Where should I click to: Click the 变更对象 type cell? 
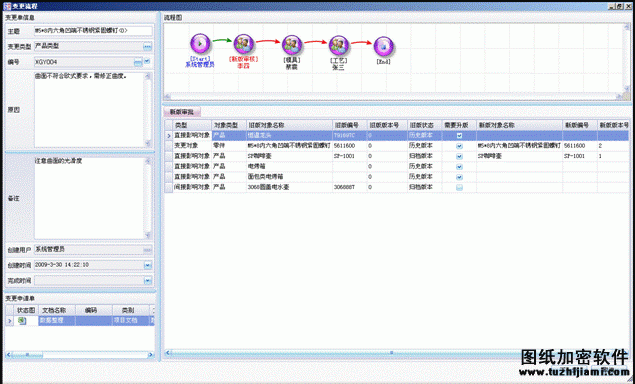point(192,146)
